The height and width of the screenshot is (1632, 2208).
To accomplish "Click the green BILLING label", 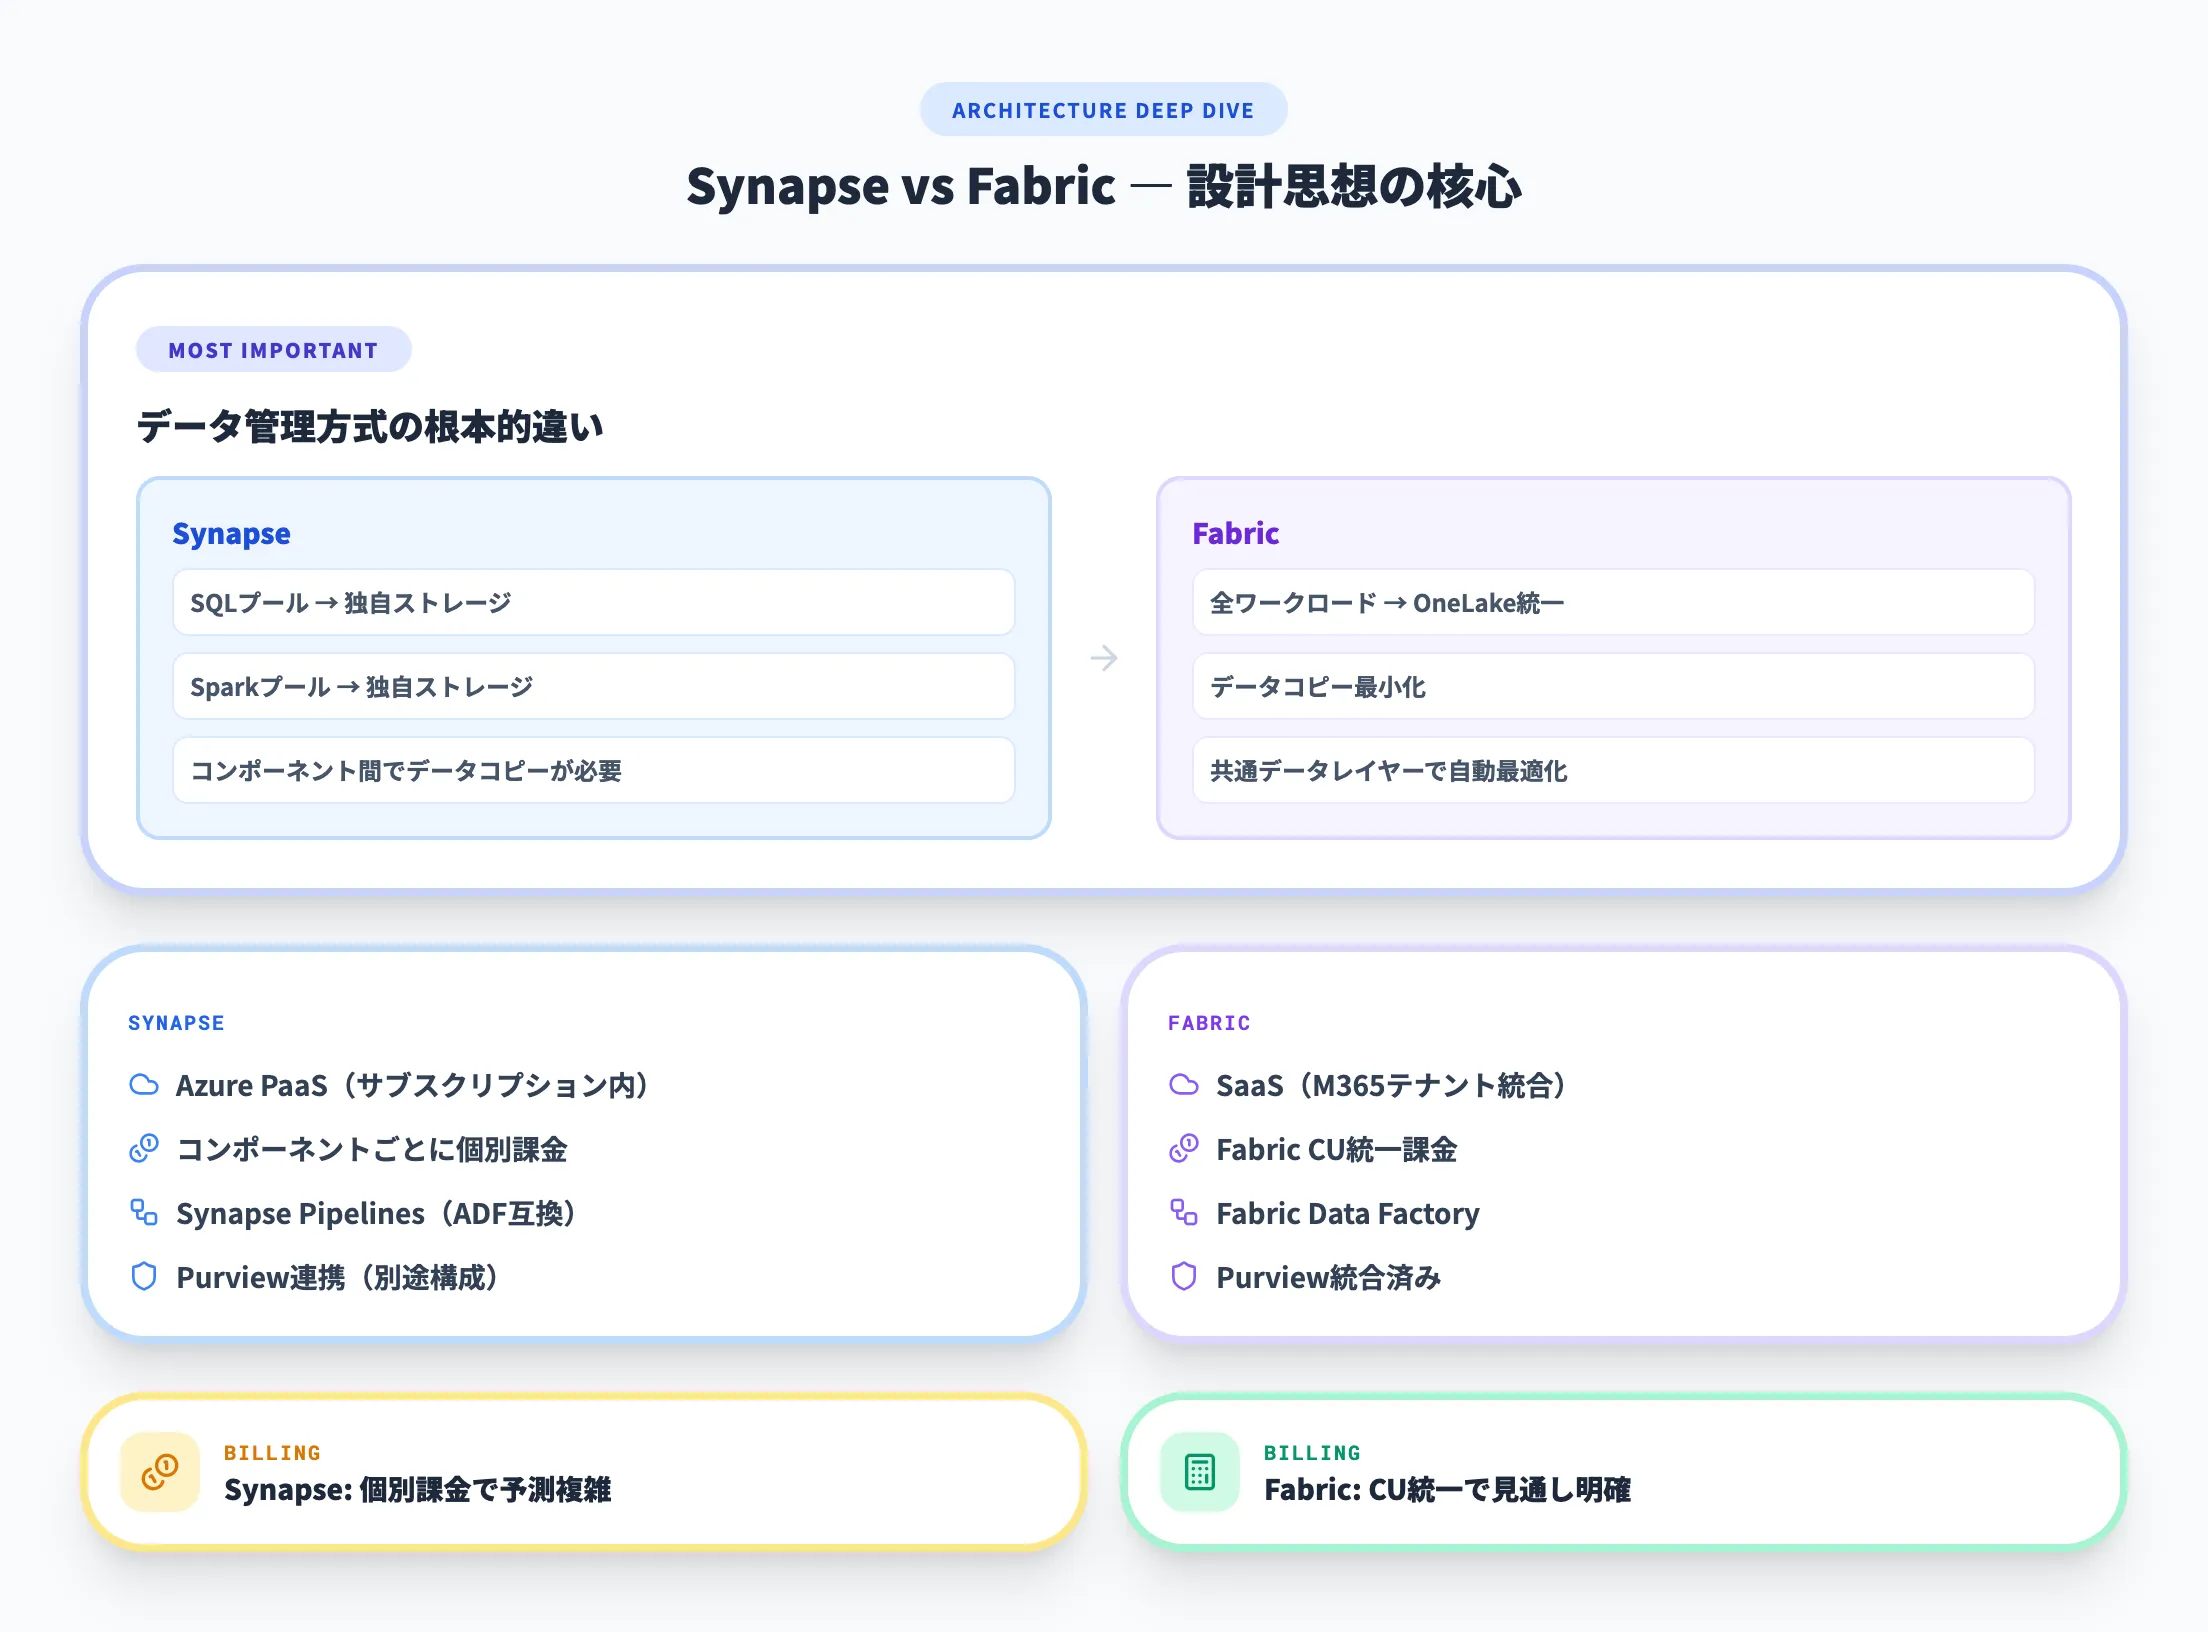I will tap(1313, 1453).
